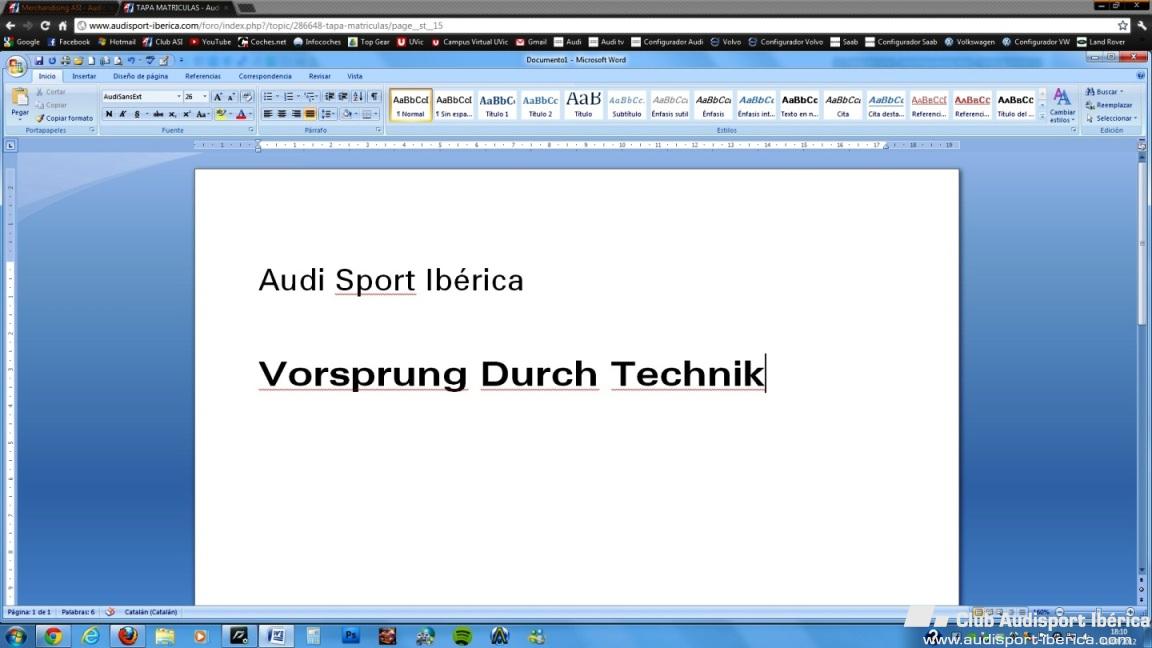
Task: Expand the numbered list options arrow
Action: (298, 96)
